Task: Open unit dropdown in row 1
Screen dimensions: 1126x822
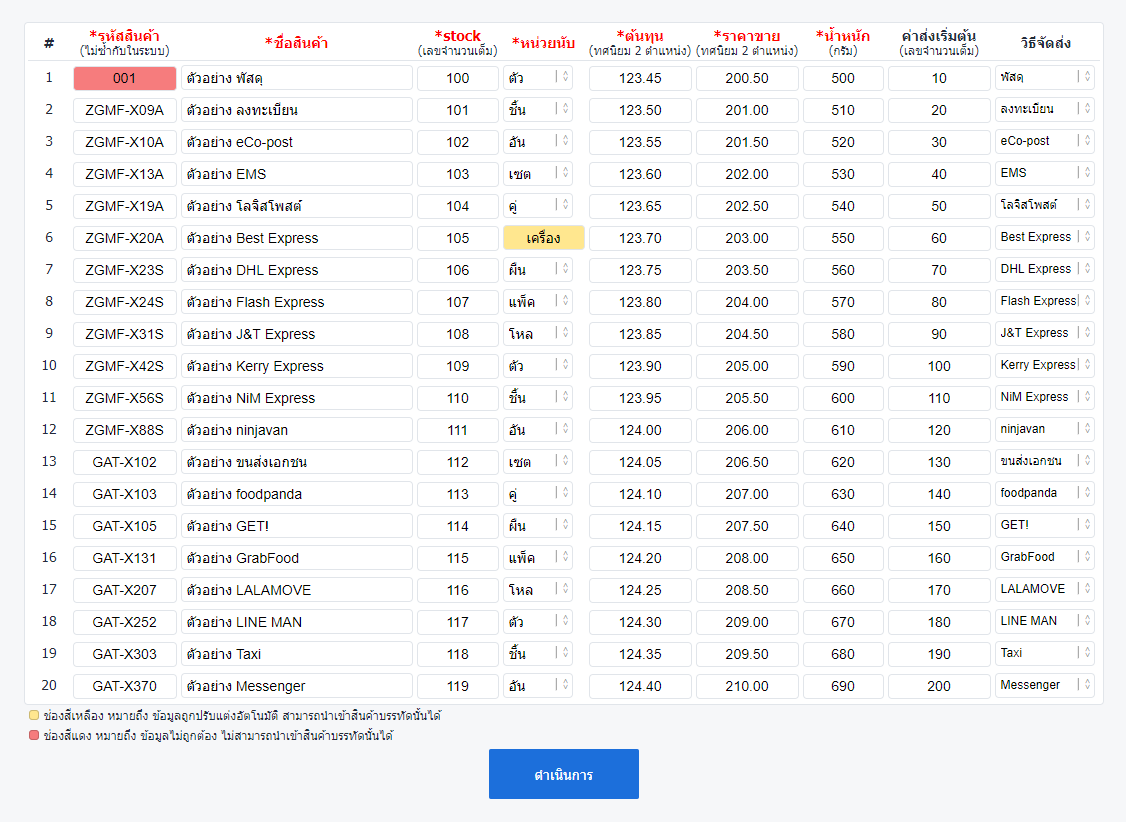Action: (x=537, y=78)
